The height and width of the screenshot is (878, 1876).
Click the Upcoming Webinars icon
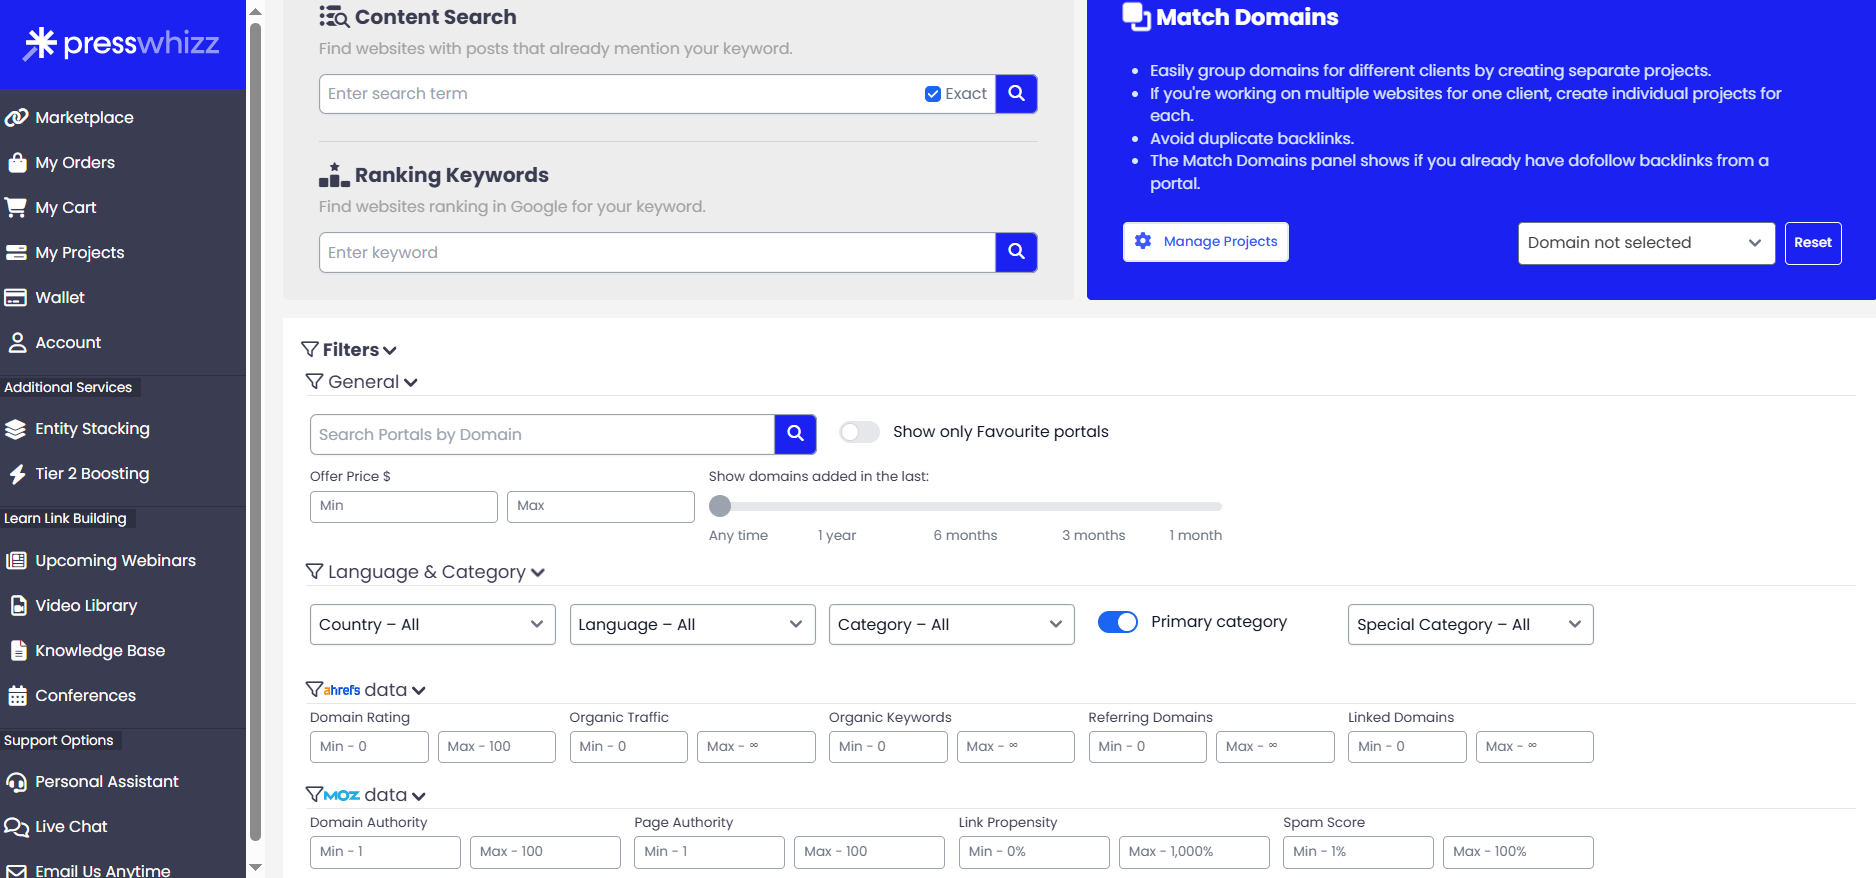(16, 560)
